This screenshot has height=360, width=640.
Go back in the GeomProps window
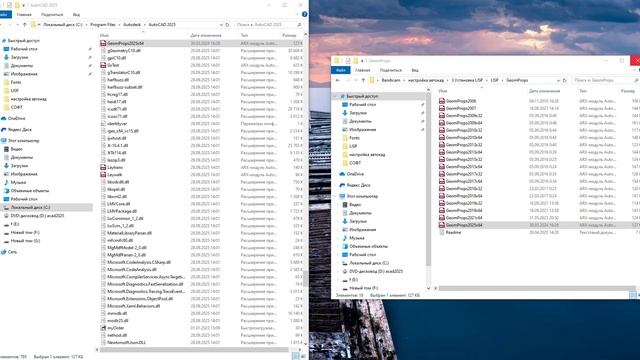(338, 80)
